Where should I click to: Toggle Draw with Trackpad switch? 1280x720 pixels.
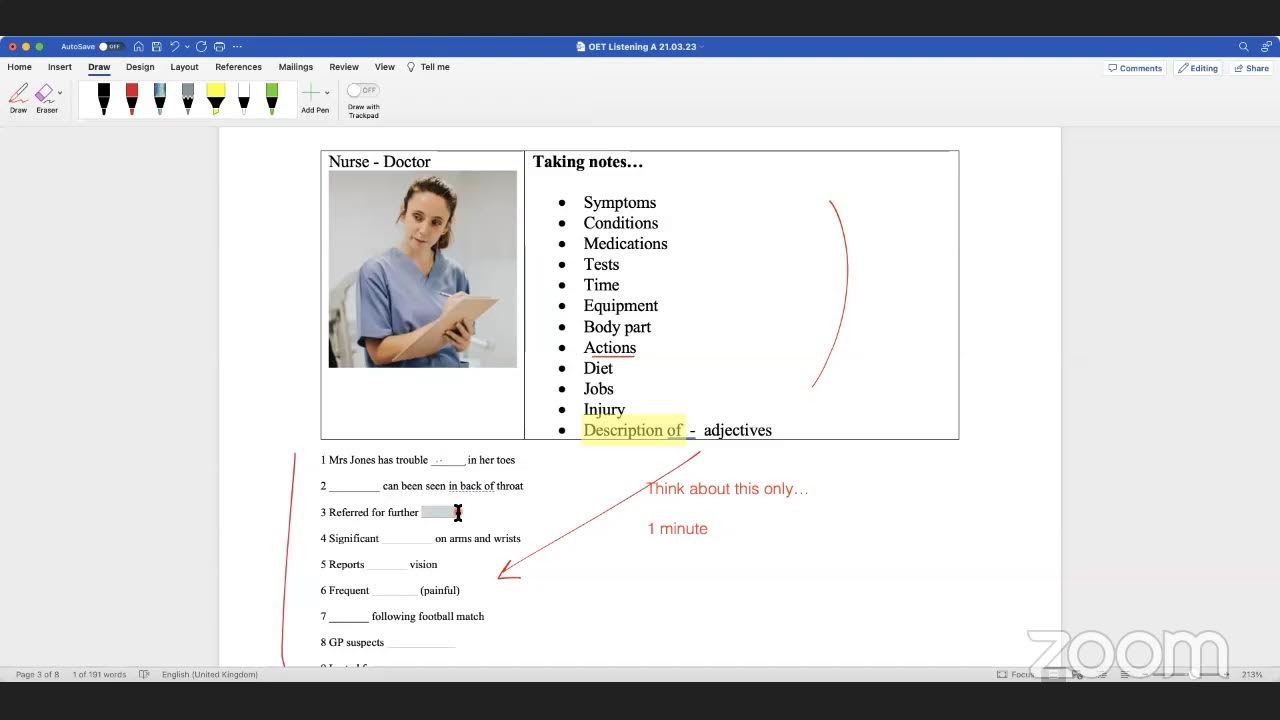click(362, 90)
